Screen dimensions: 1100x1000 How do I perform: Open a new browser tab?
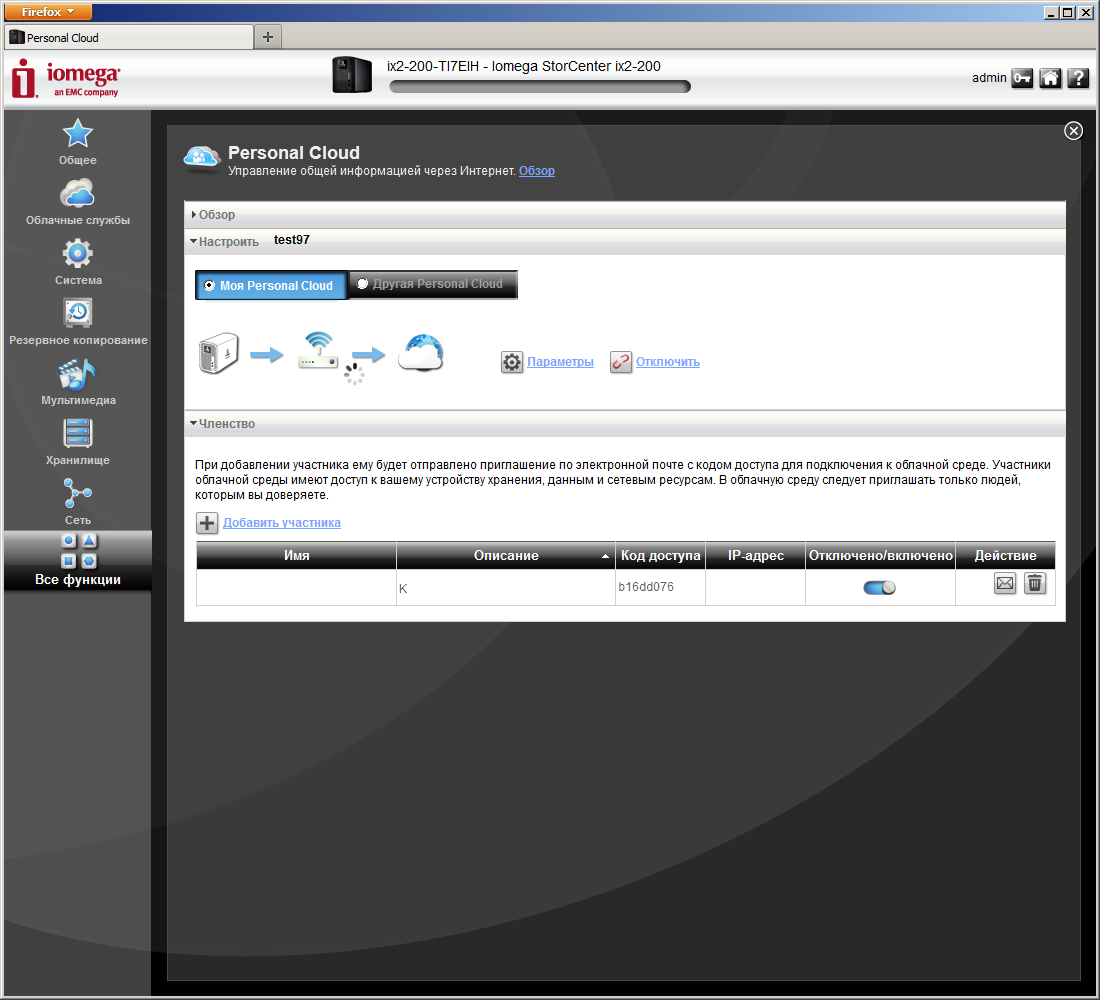click(268, 37)
